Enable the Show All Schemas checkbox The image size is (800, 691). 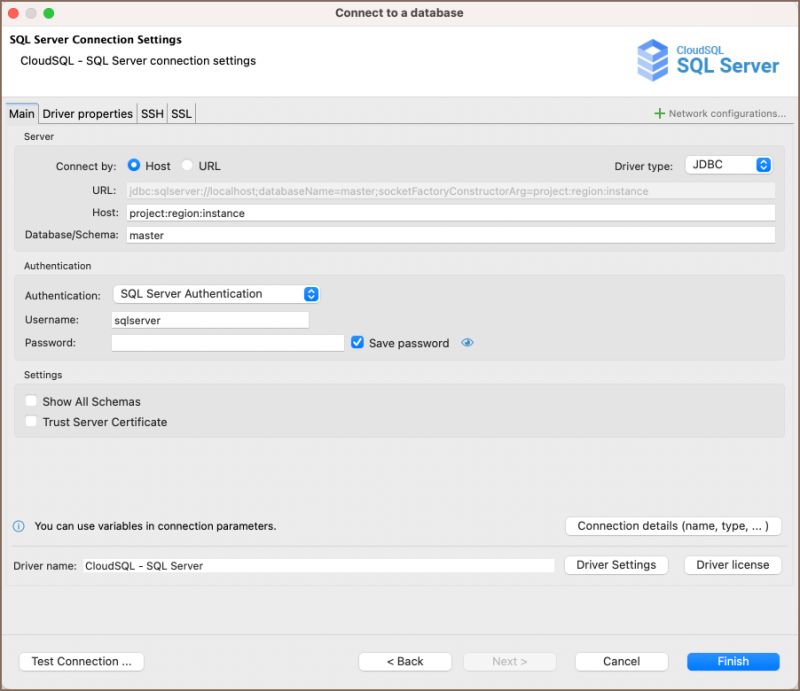[x=30, y=401]
